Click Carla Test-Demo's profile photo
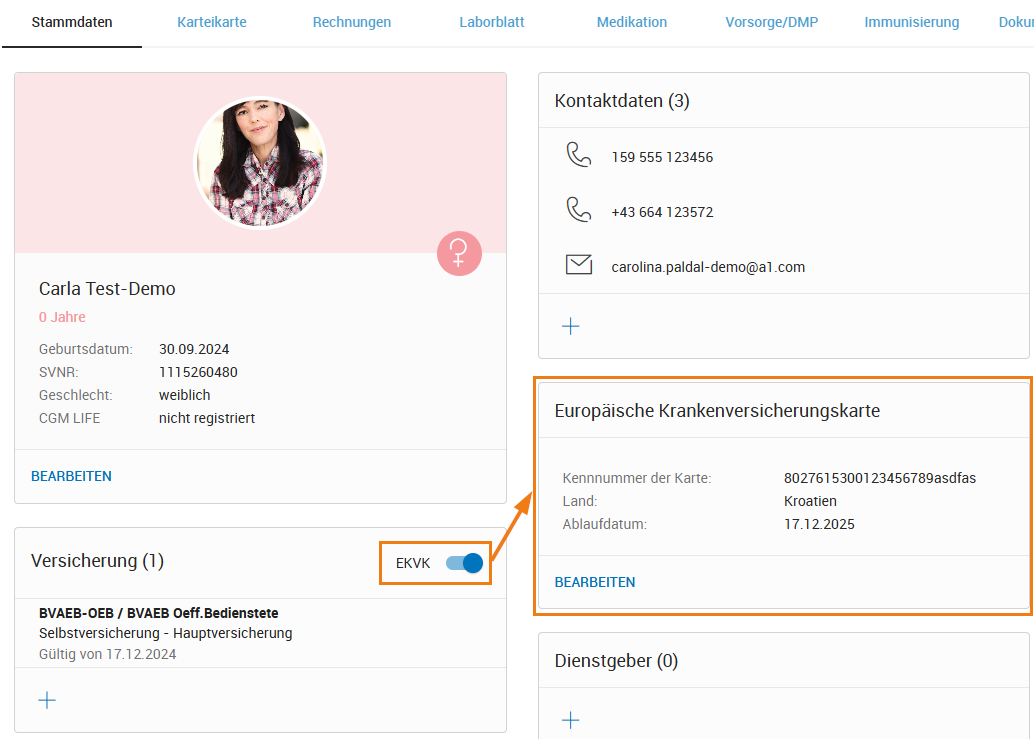This screenshot has height=741, width=1034. (x=259, y=162)
